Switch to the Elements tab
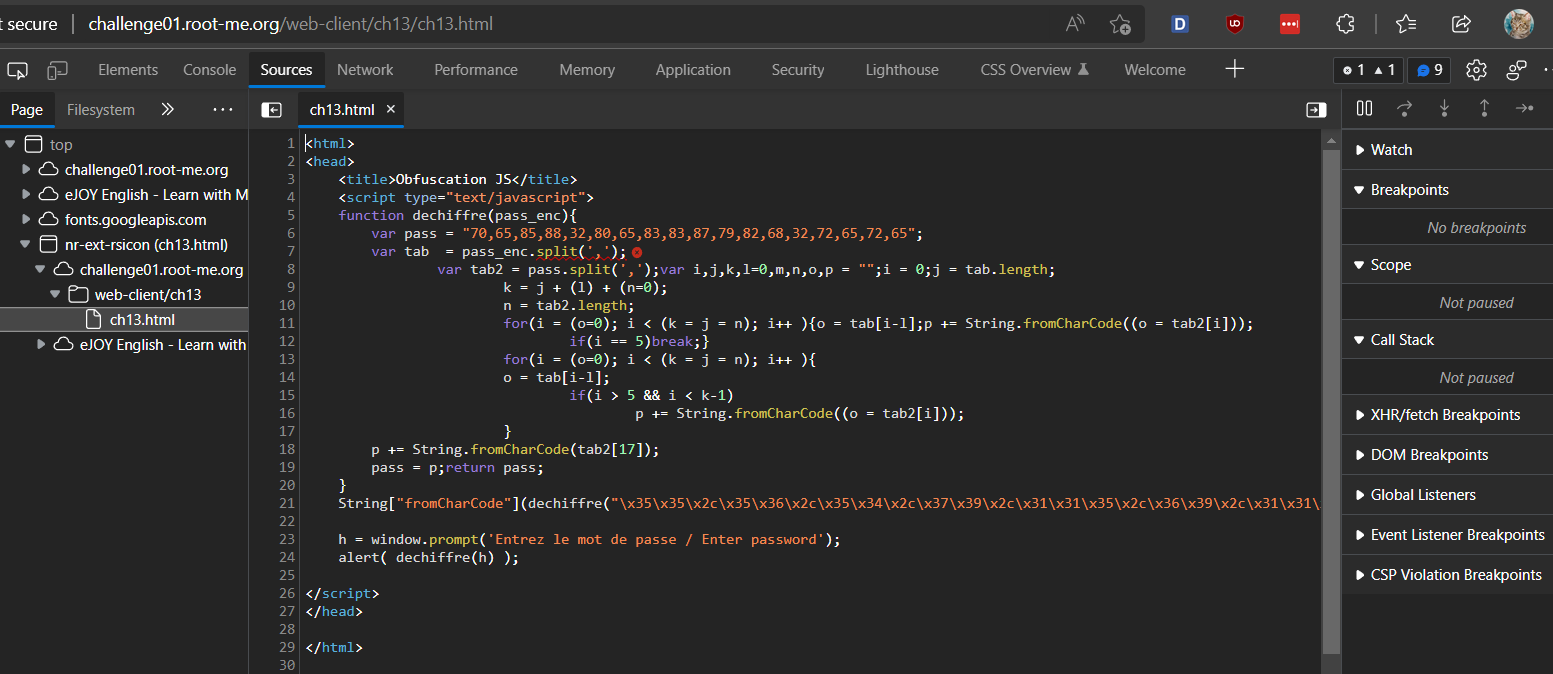Image resolution: width=1553 pixels, height=674 pixels. pyautogui.click(x=128, y=70)
